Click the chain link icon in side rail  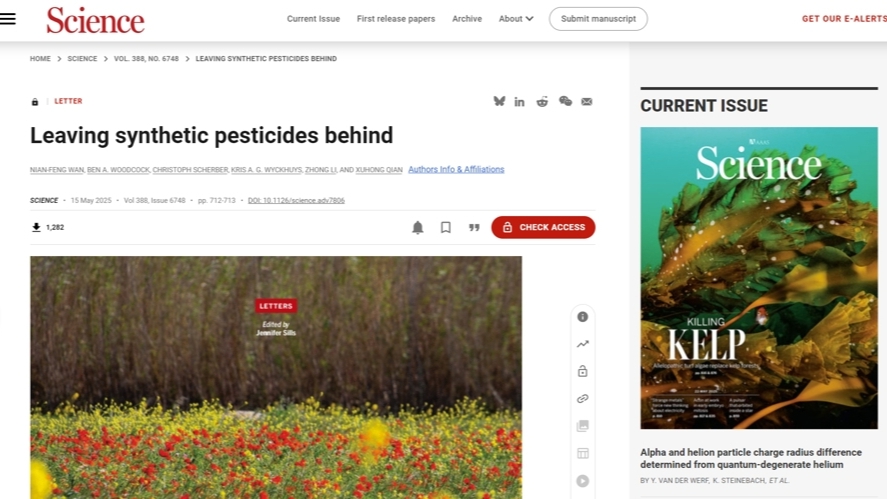(582, 398)
